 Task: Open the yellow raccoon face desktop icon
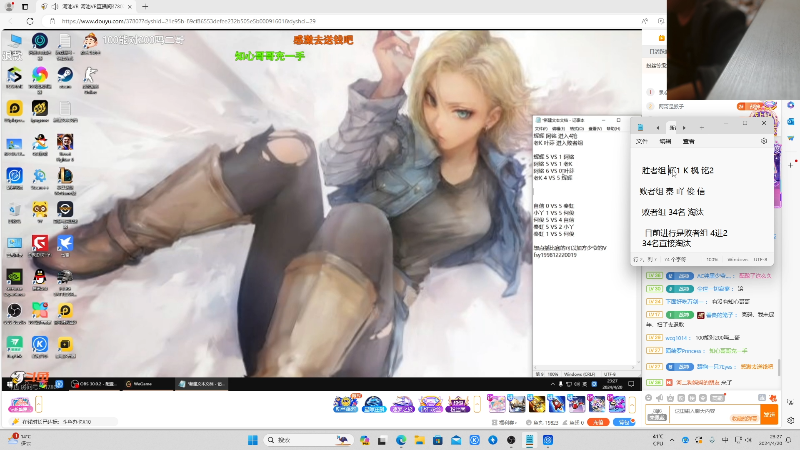point(40,210)
